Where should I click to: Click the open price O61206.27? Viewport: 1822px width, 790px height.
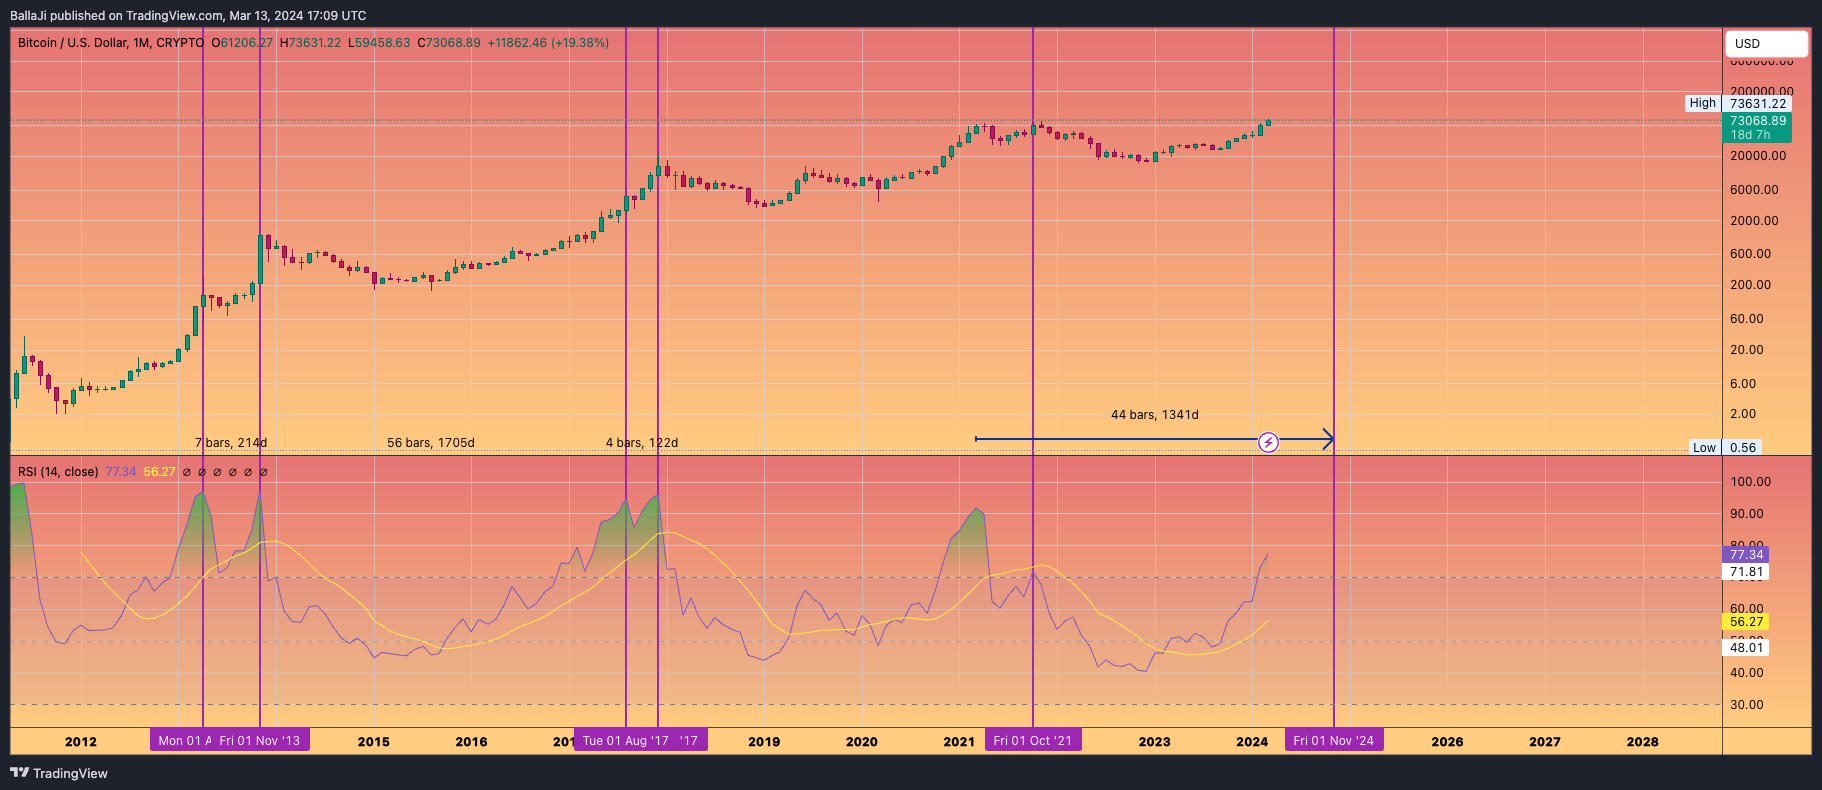242,43
